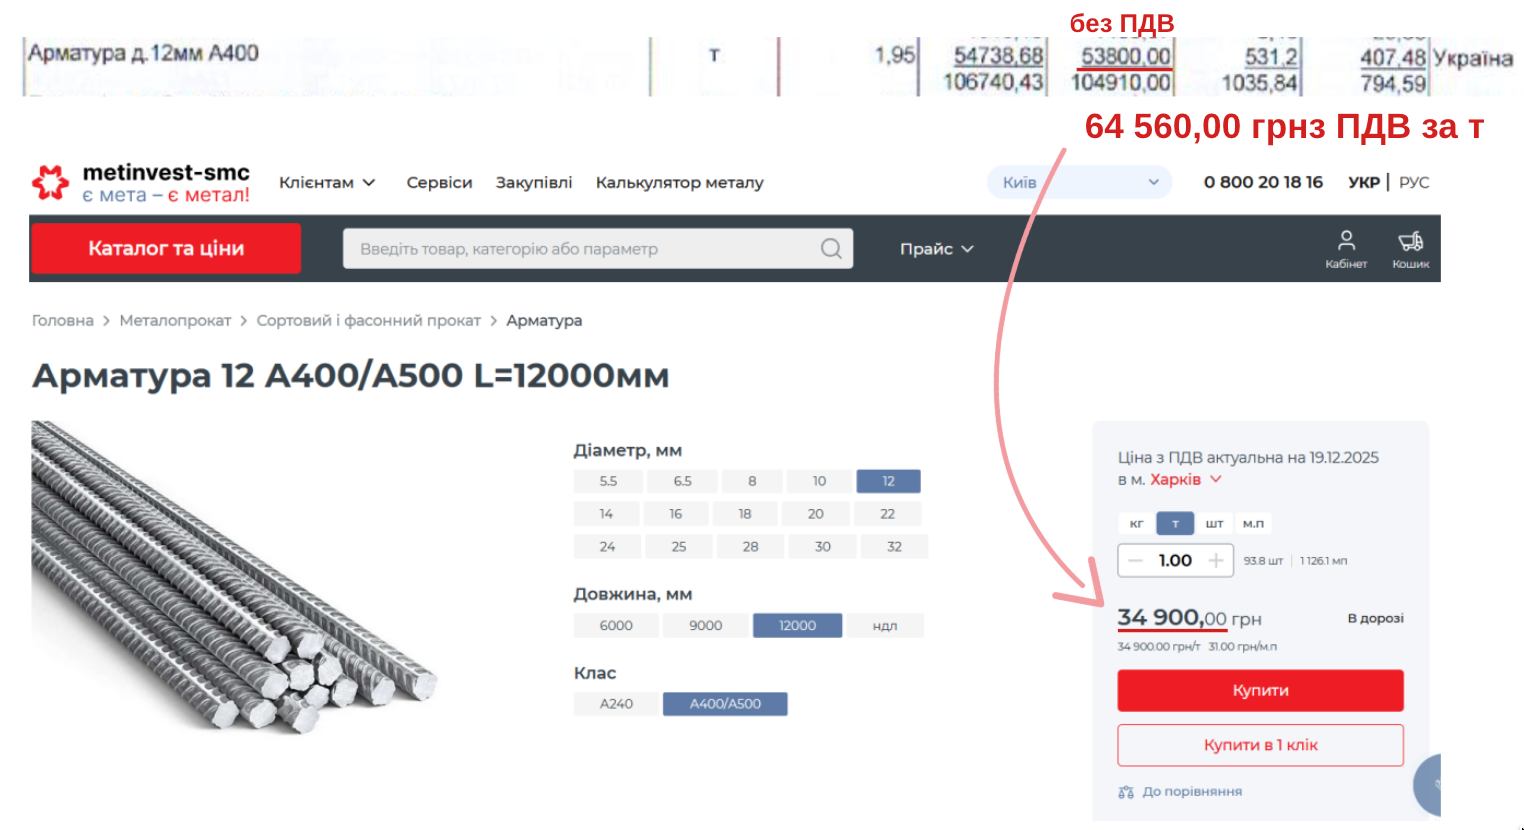The height and width of the screenshot is (830, 1524).
Task: Click the Купити в 1 клік button
Action: click(x=1260, y=745)
